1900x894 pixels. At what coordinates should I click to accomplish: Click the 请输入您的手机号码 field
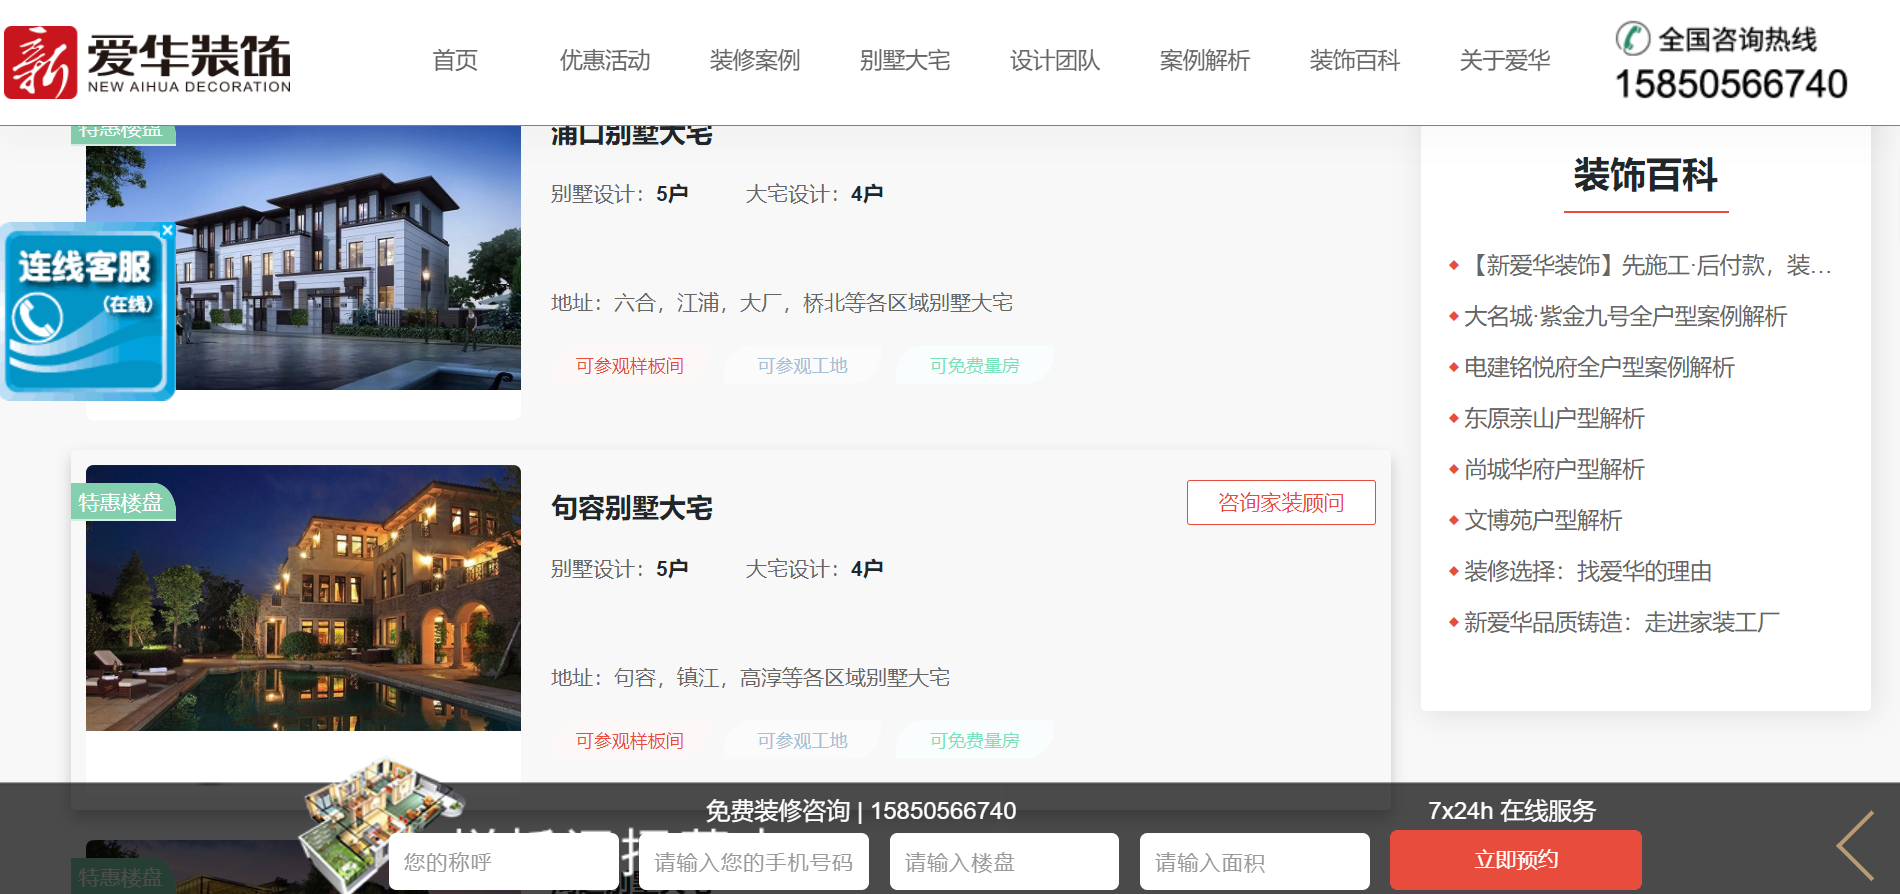pos(754,862)
